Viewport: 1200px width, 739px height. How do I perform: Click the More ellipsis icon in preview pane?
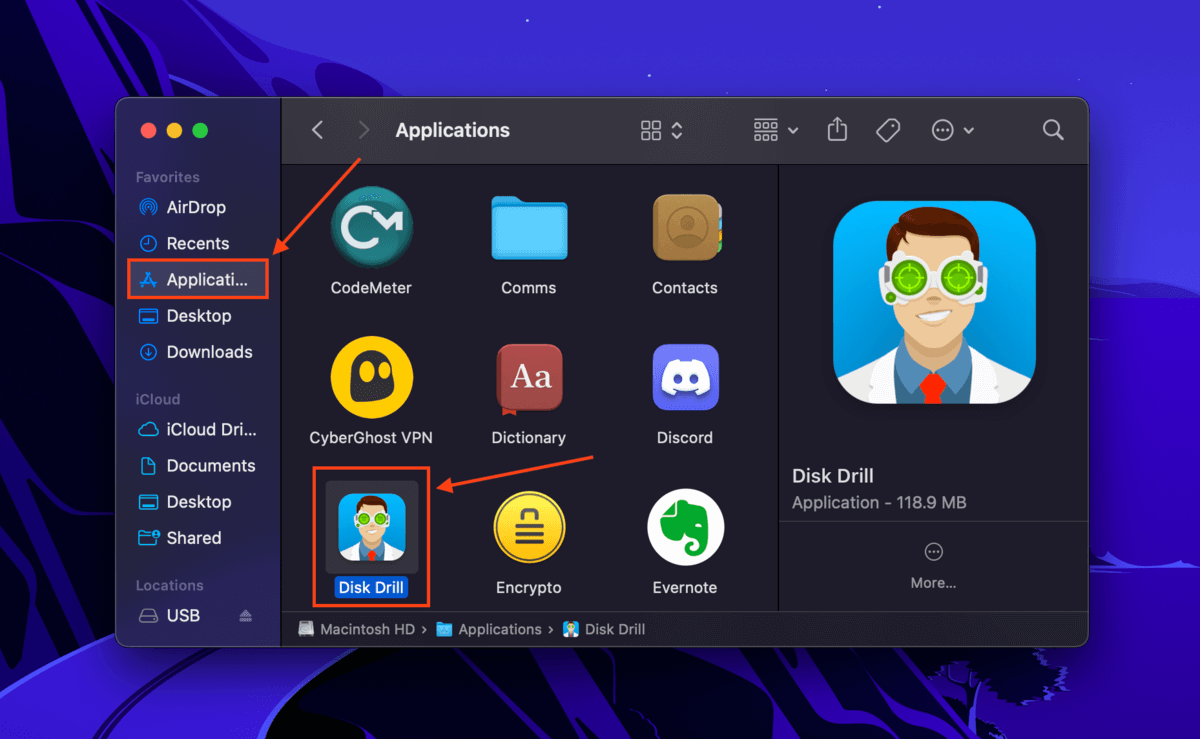click(933, 552)
